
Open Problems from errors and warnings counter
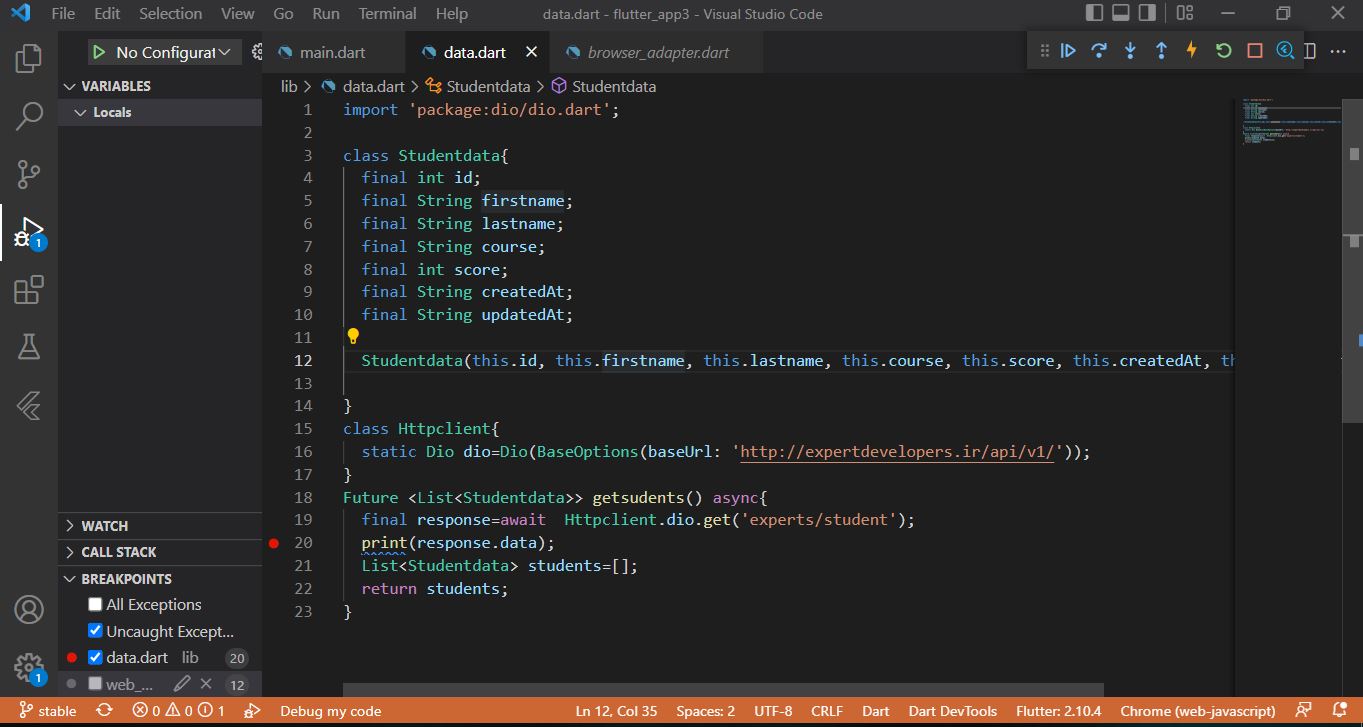pos(179,711)
